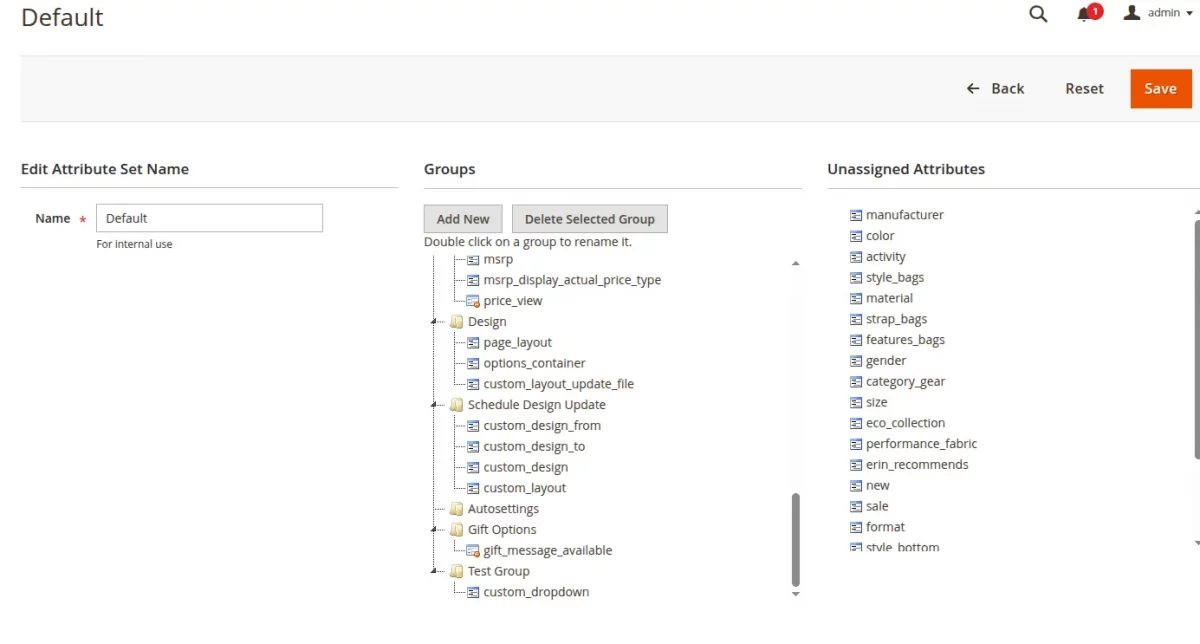Click the manufacturer attribute icon
The width and height of the screenshot is (1200, 644).
(856, 215)
